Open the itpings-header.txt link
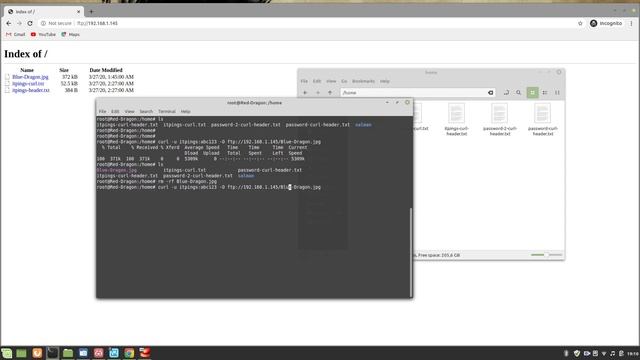Screen dimensions: 640x360 pos(31,90)
